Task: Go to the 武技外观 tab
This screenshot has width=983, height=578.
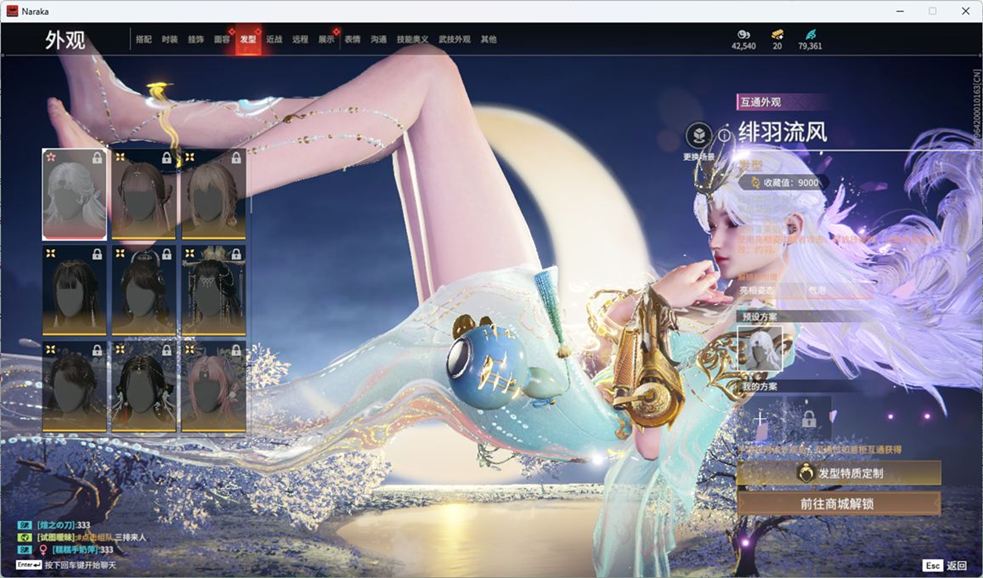Action: pos(454,40)
